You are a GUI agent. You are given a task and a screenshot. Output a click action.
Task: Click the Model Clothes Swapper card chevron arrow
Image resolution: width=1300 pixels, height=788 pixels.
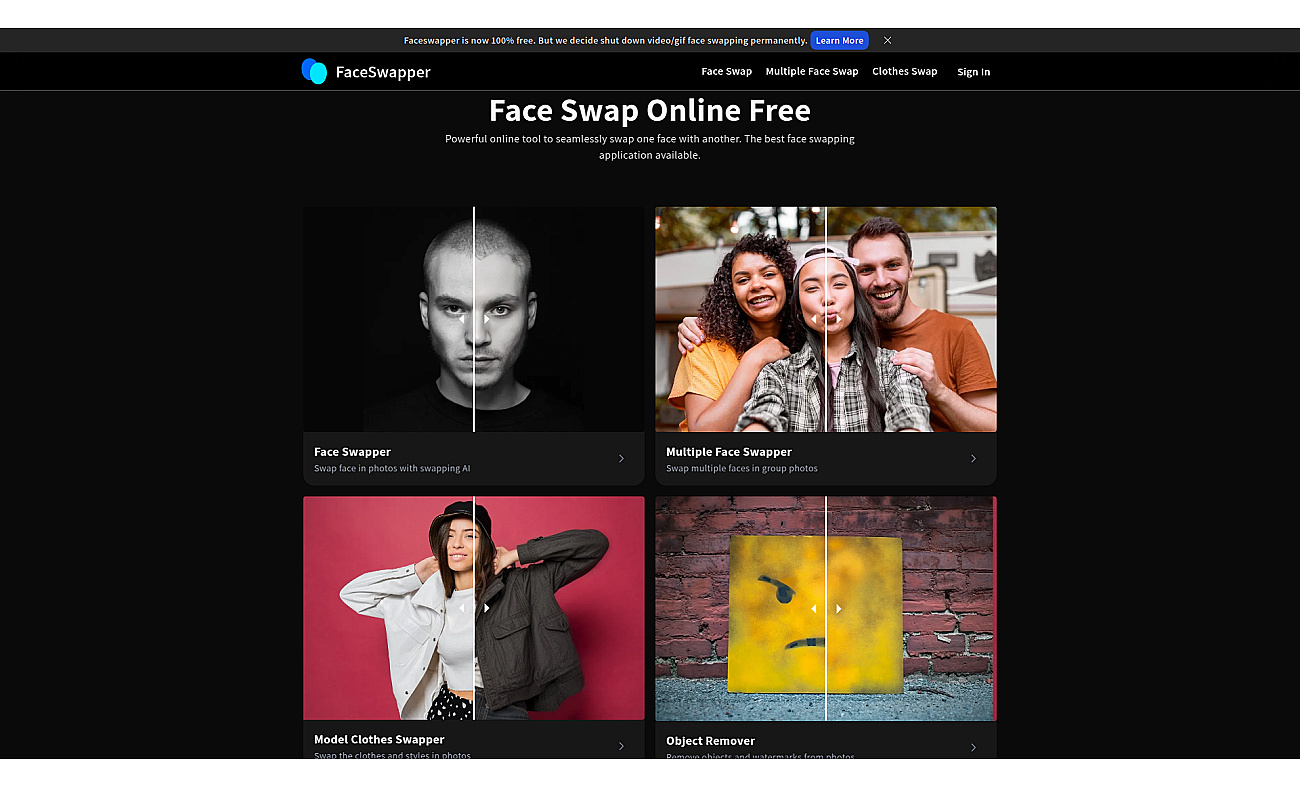click(621, 746)
